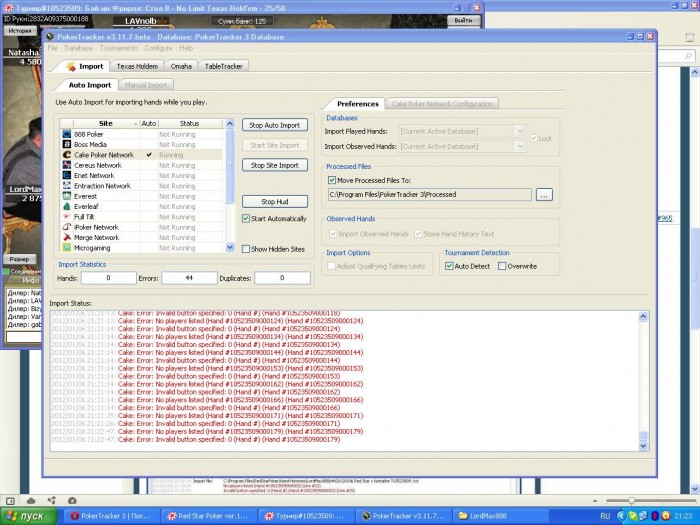Click the cloud icon in bottom status bar
This screenshot has width=700, height=525.
click(x=31, y=500)
